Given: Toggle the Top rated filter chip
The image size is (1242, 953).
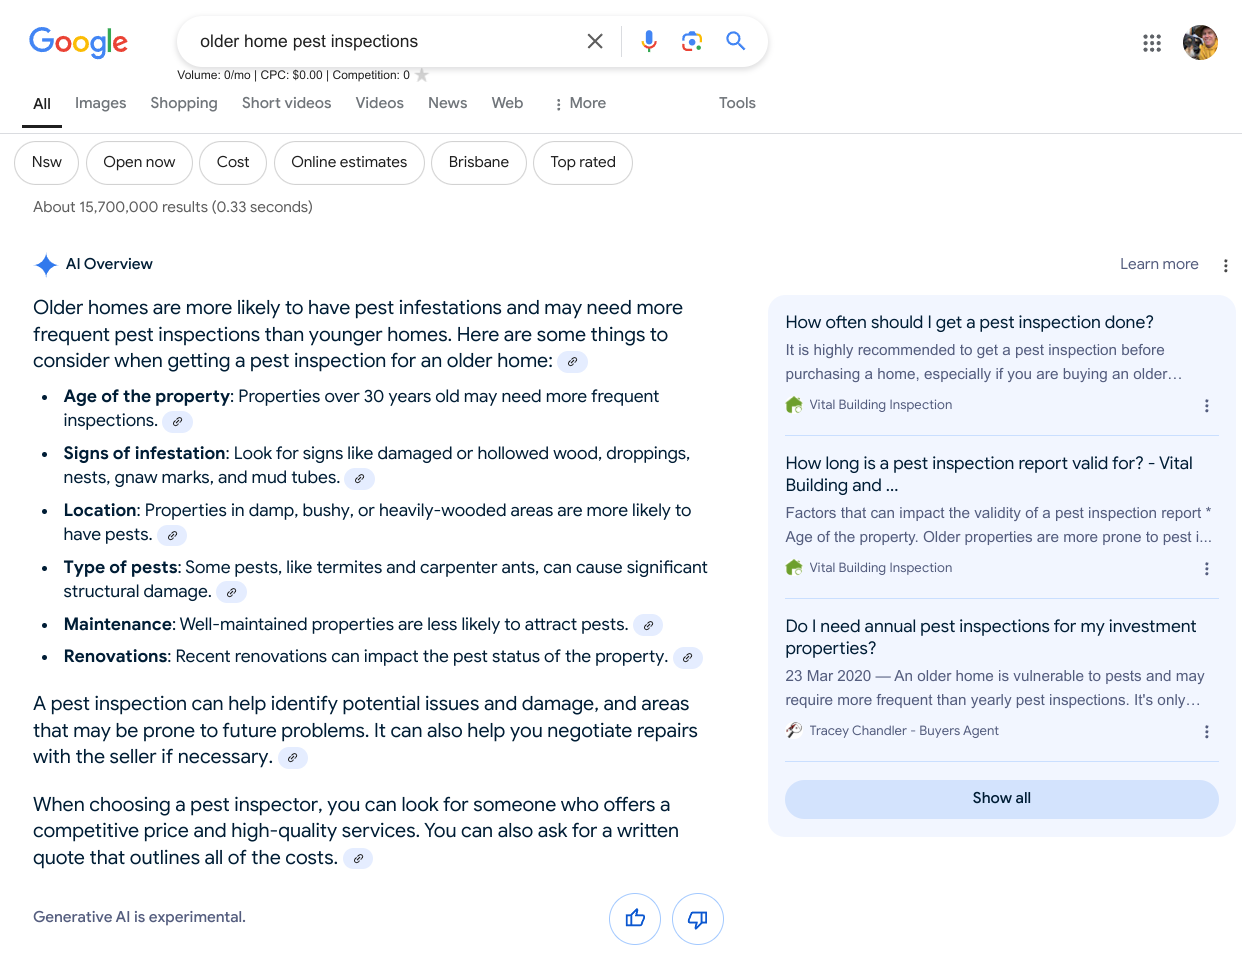Looking at the screenshot, I should pyautogui.click(x=583, y=163).
